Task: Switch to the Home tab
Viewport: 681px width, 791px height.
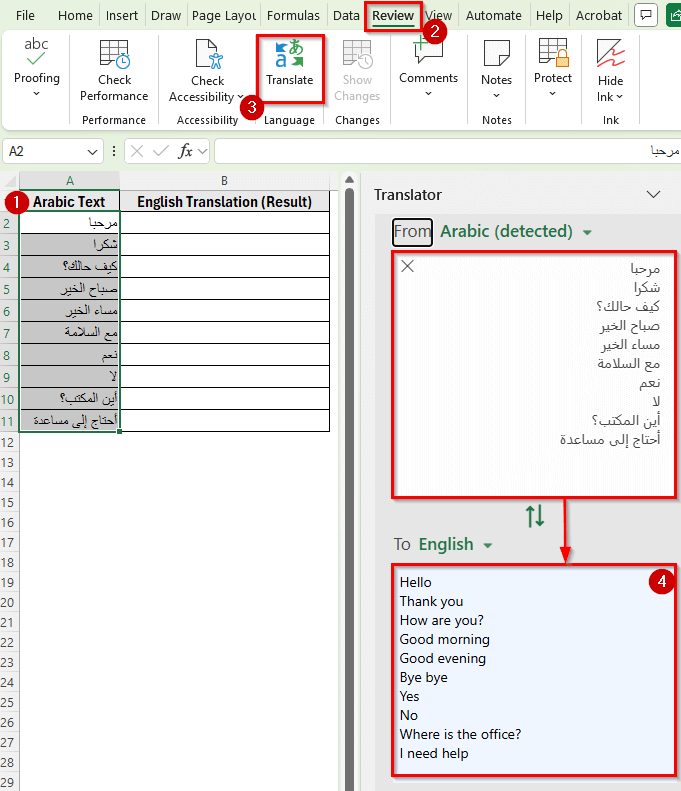Action: (x=75, y=16)
